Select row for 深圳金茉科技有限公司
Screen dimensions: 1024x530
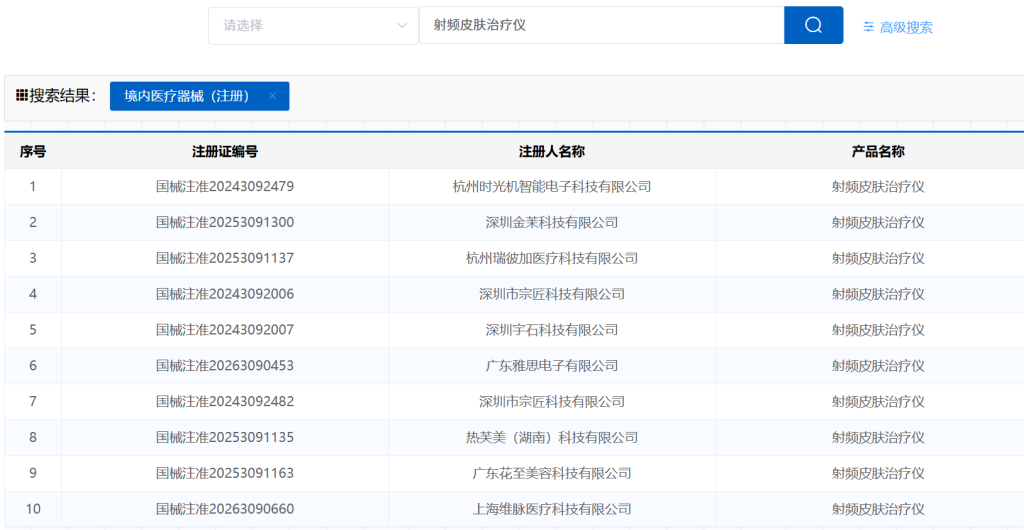(551, 222)
